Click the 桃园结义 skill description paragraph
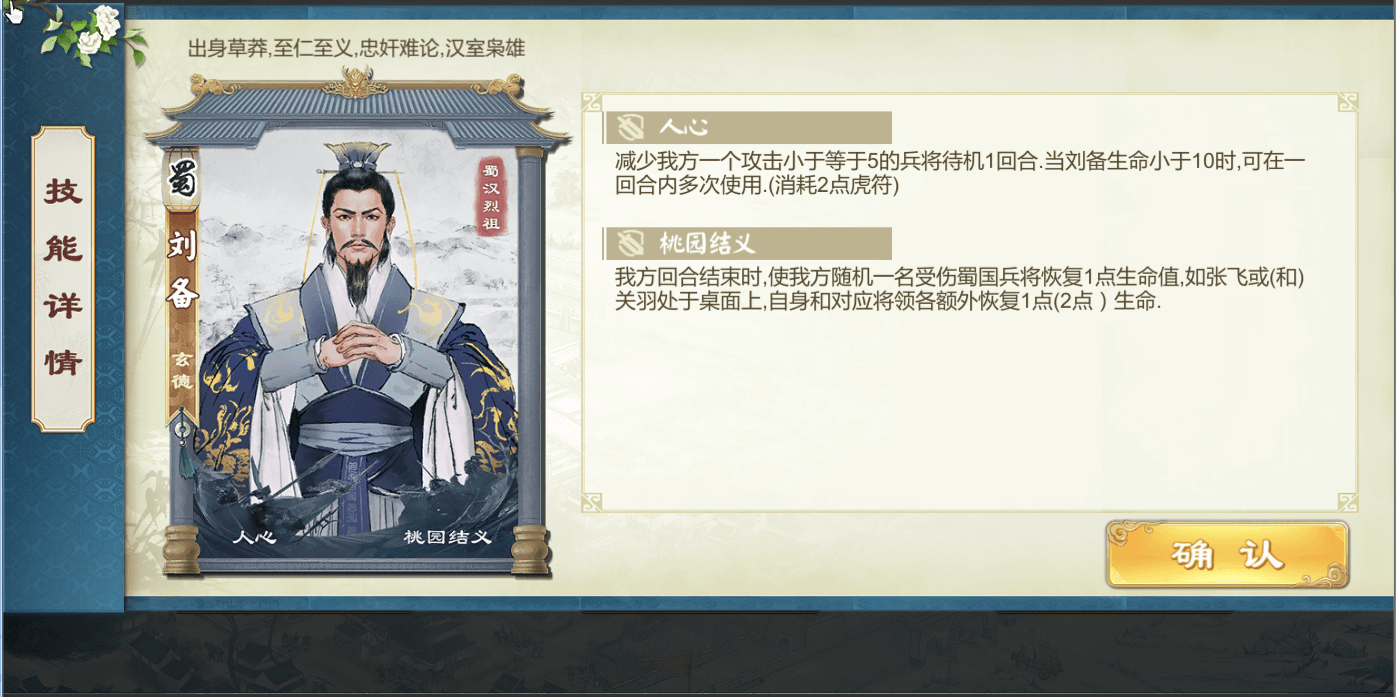This screenshot has width=1396, height=697. tap(960, 288)
